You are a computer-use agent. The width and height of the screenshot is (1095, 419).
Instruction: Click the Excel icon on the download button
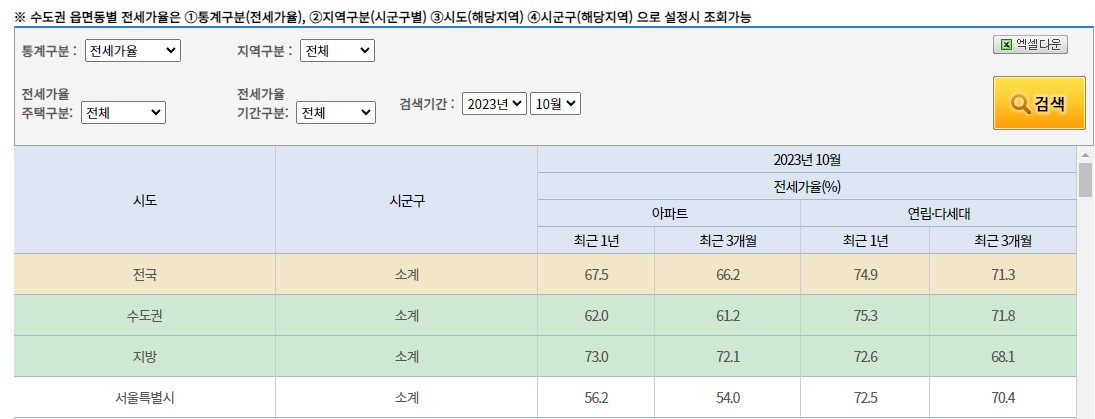[x=1006, y=45]
